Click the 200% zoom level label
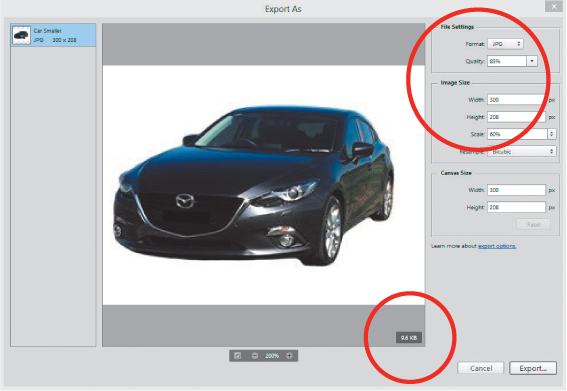Image resolution: width=567 pixels, height=391 pixels. tap(272, 356)
